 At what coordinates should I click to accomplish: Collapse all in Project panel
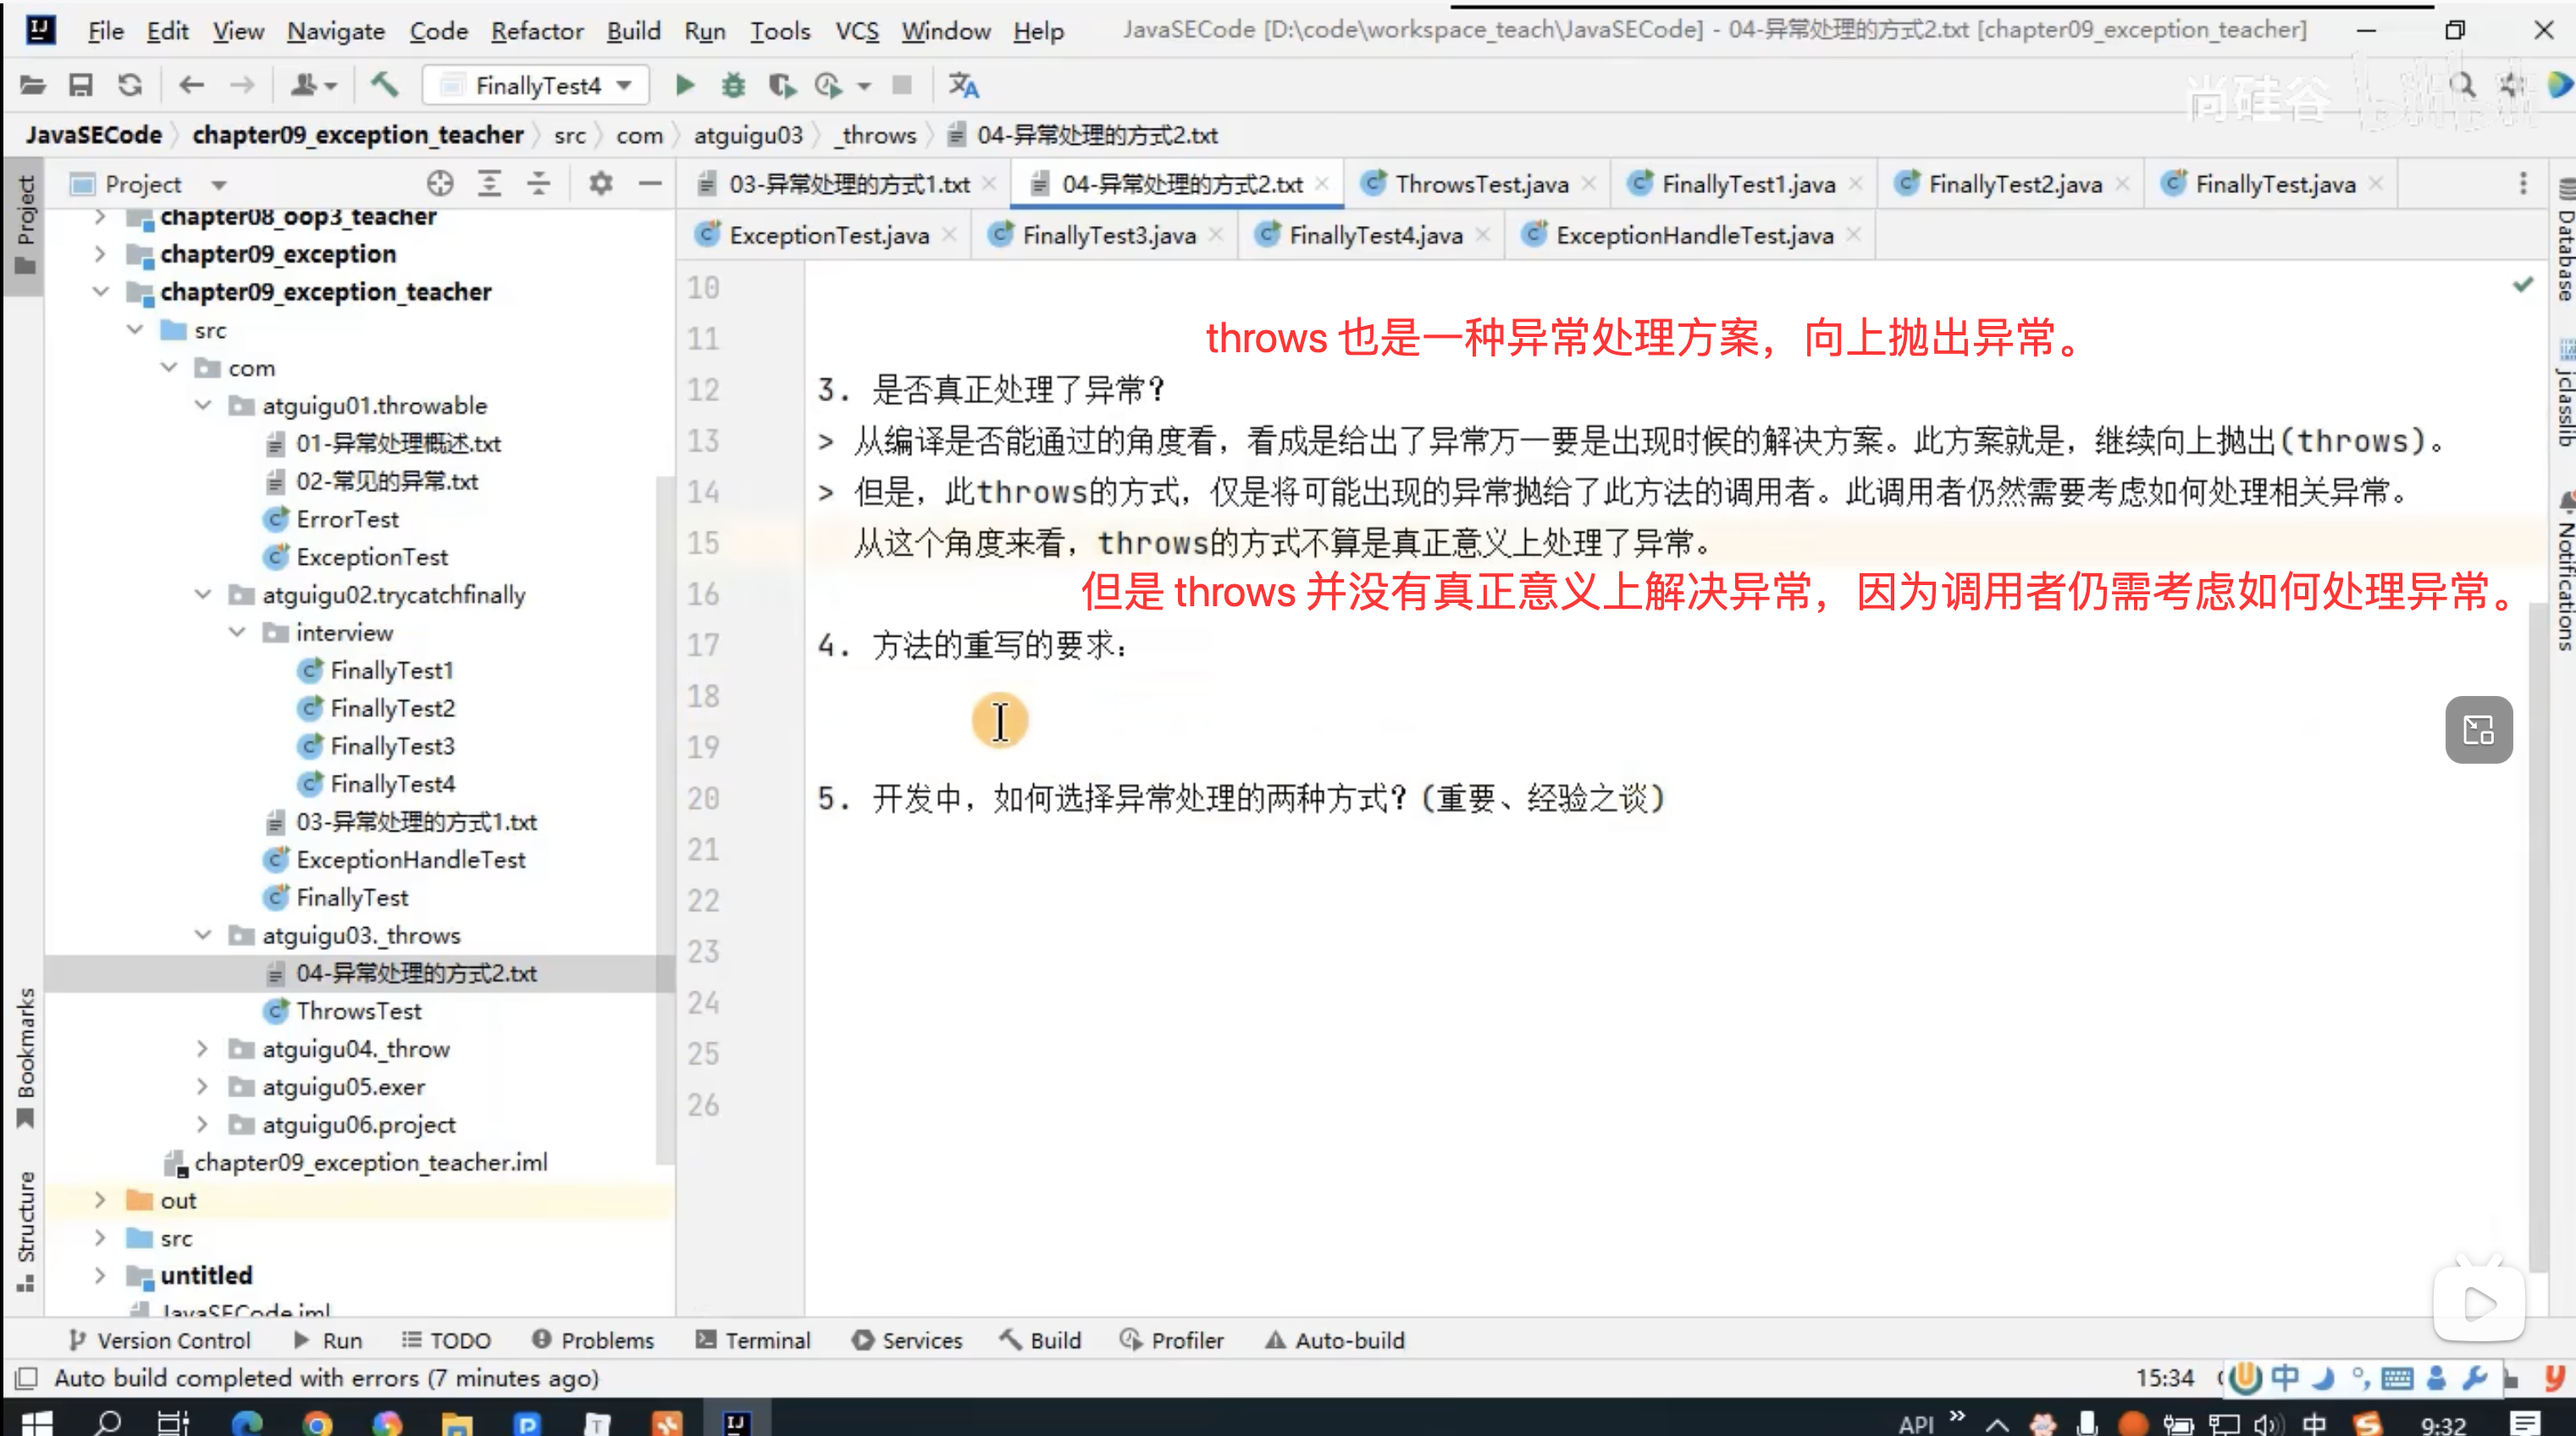click(538, 183)
